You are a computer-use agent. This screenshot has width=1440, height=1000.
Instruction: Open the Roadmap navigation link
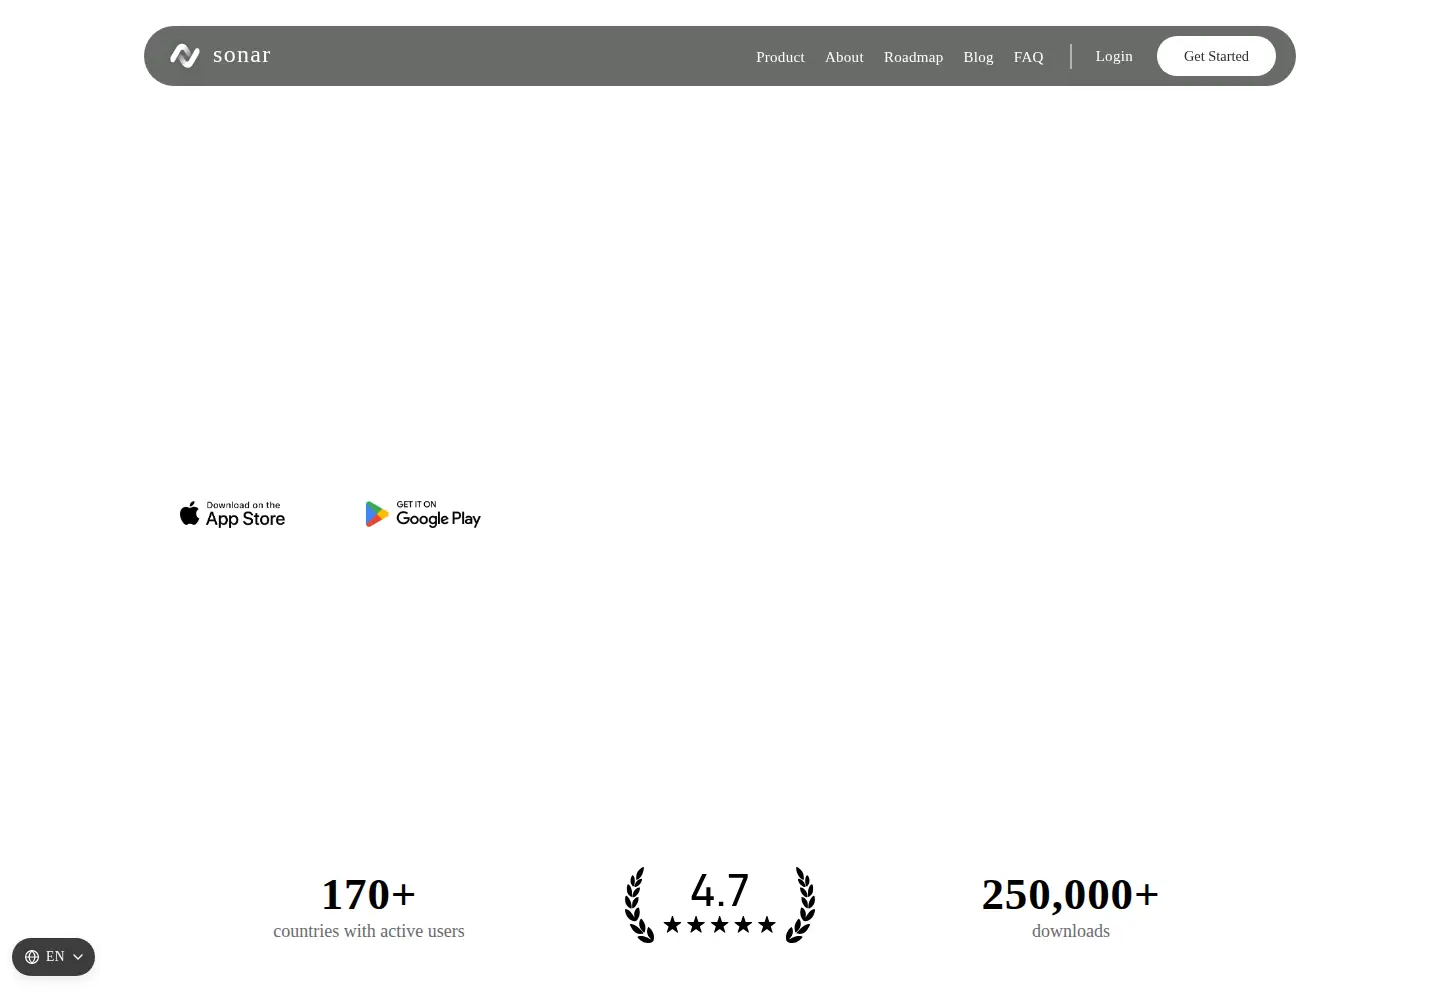[x=913, y=57]
